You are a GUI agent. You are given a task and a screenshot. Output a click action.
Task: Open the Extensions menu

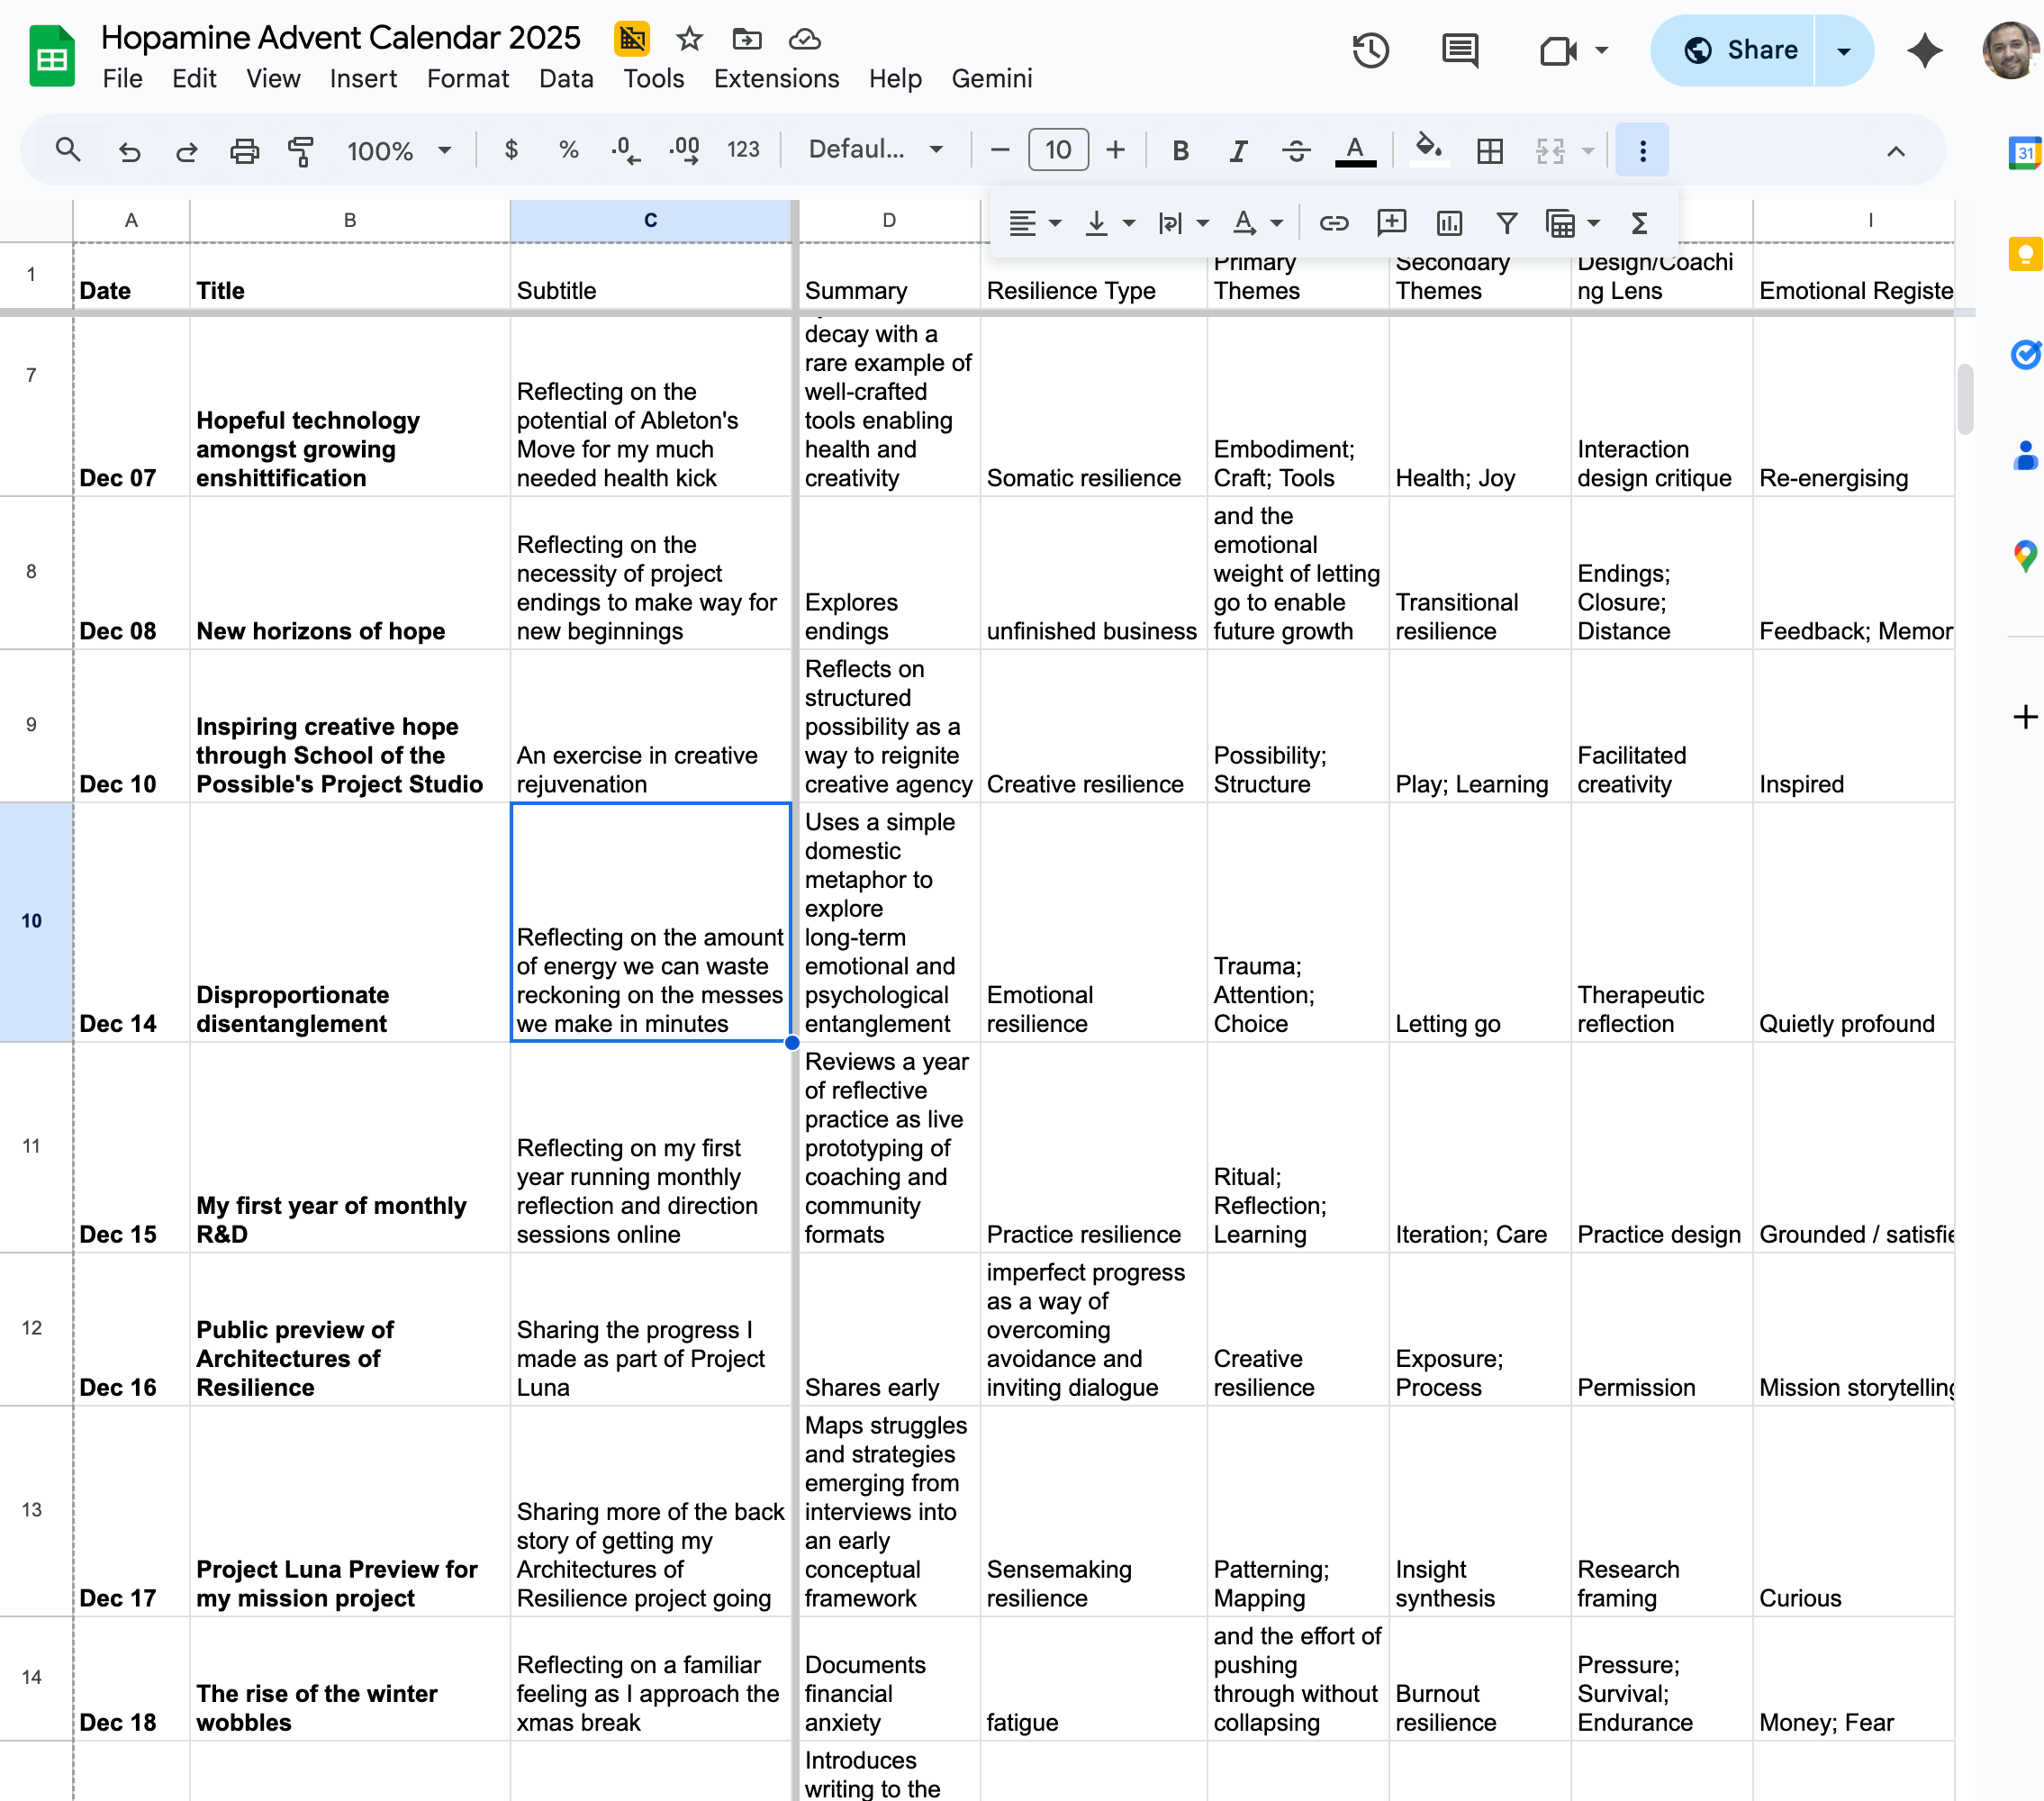tap(776, 78)
